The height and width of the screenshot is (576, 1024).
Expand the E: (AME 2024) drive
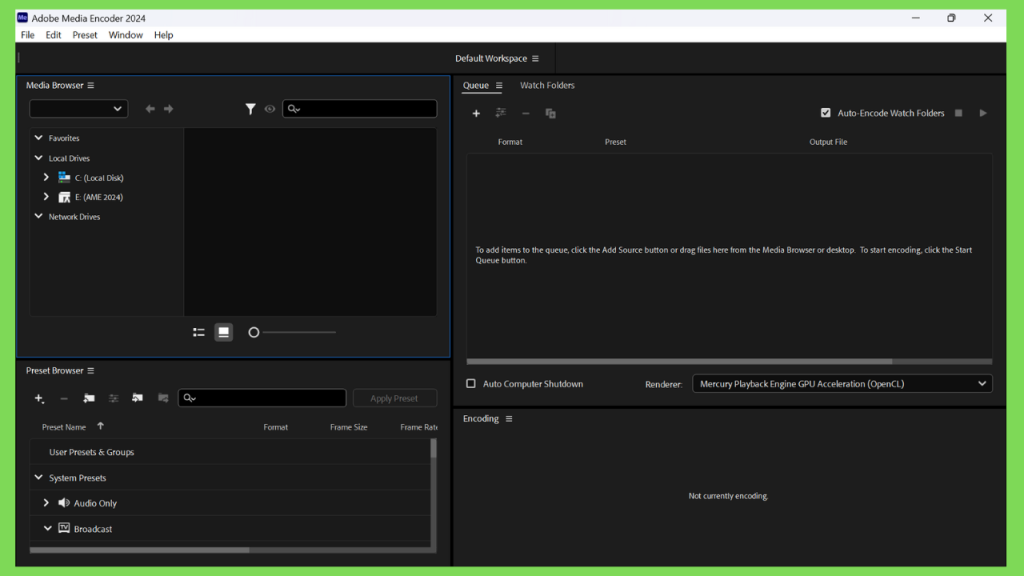[x=46, y=197]
